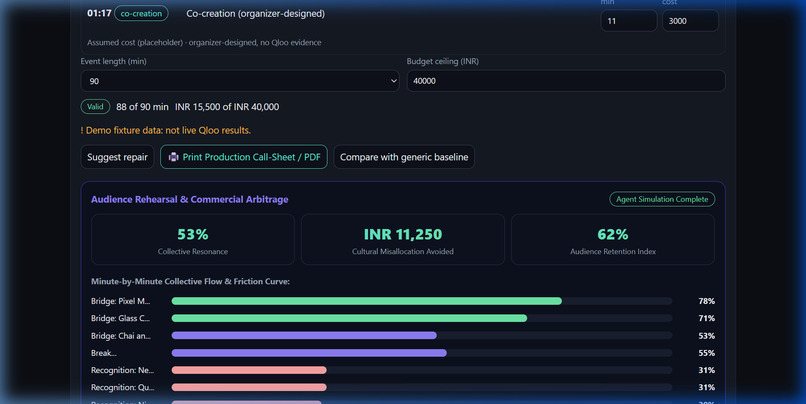Compare with generic baseline

pos(404,157)
